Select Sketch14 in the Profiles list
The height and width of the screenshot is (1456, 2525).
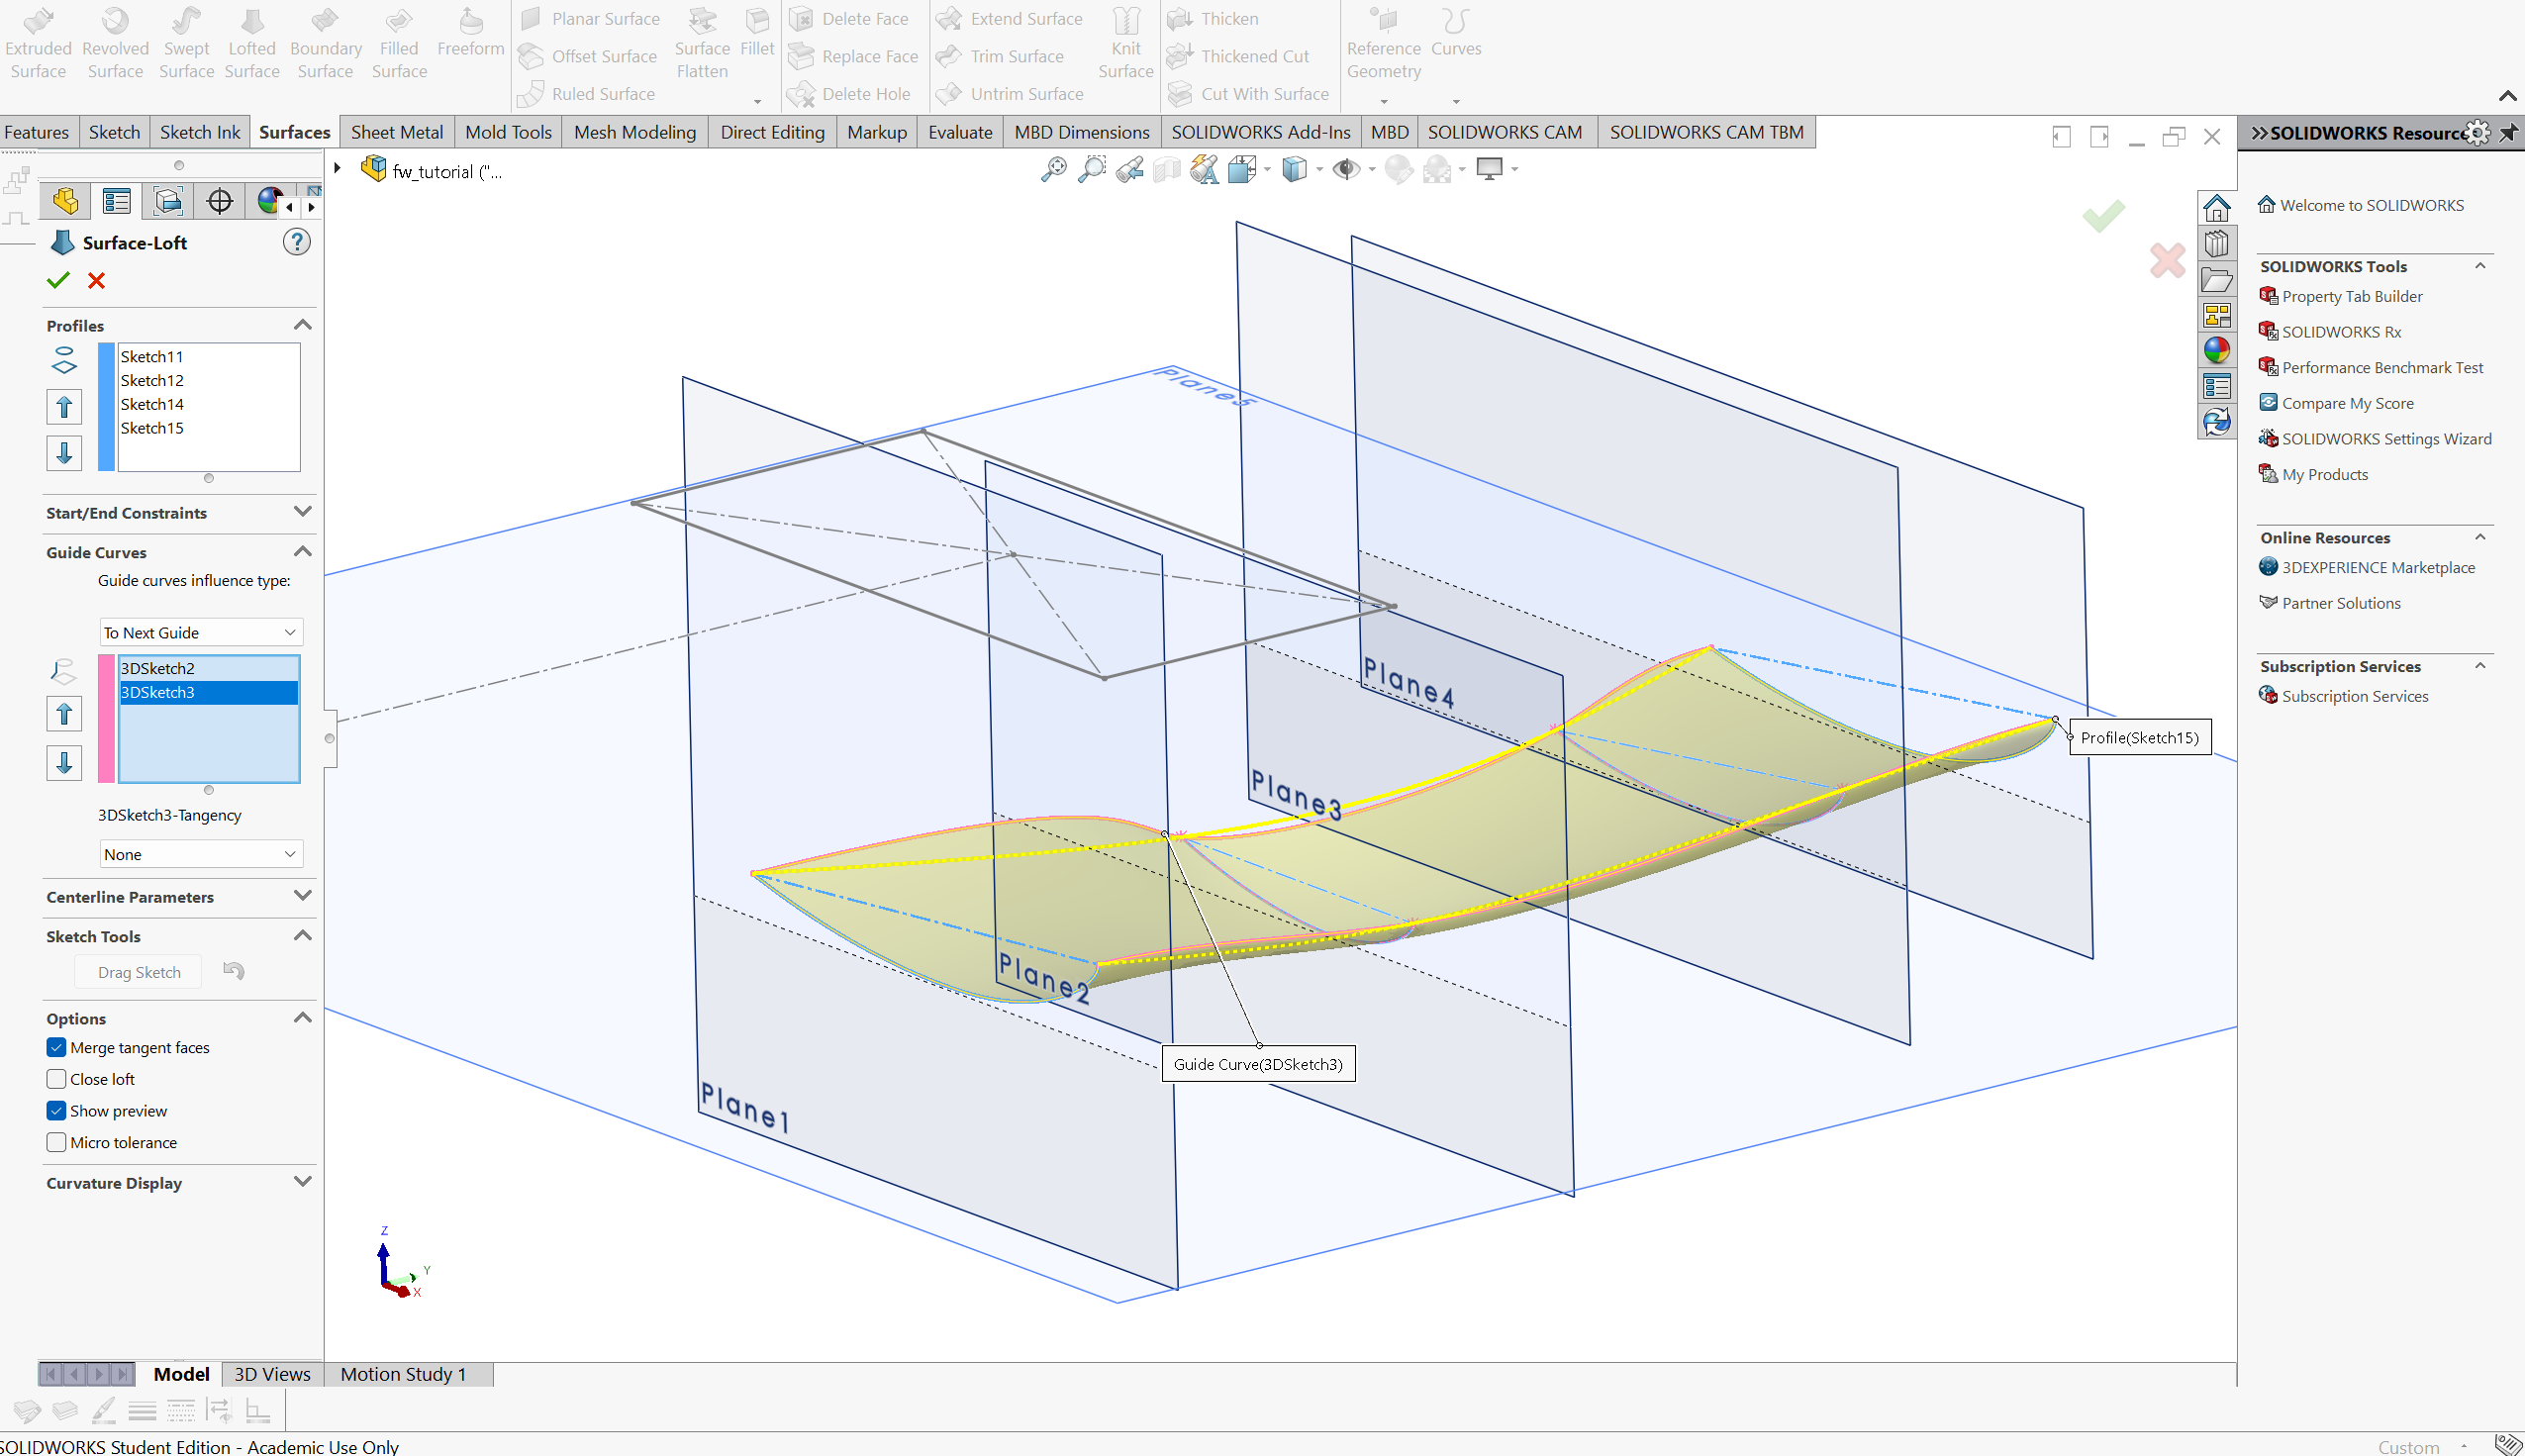(152, 404)
